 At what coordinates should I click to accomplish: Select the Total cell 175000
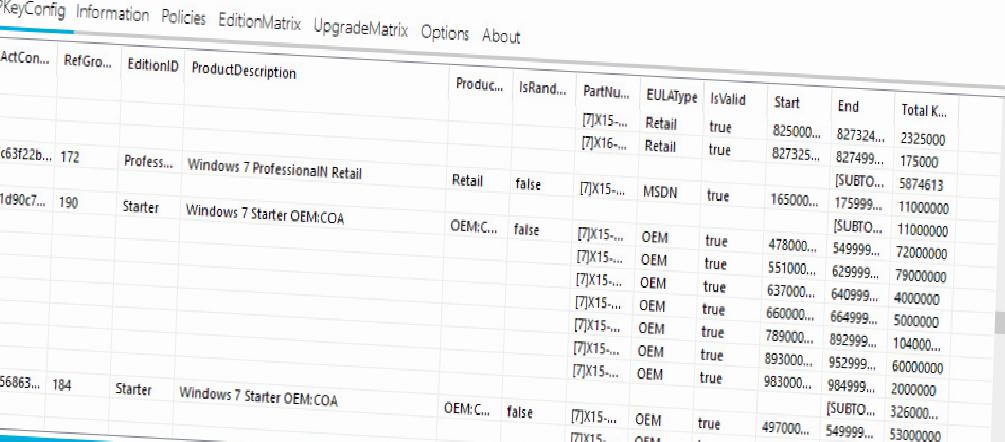tap(918, 162)
